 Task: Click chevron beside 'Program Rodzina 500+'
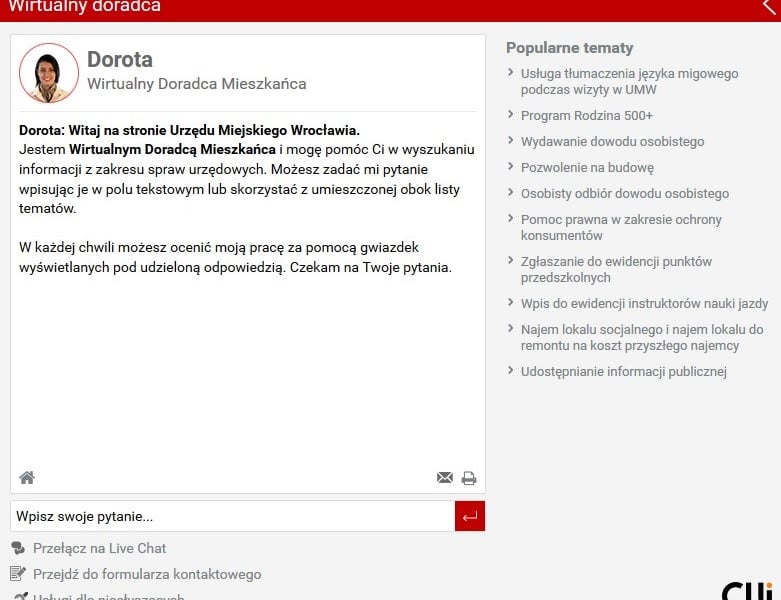point(511,115)
